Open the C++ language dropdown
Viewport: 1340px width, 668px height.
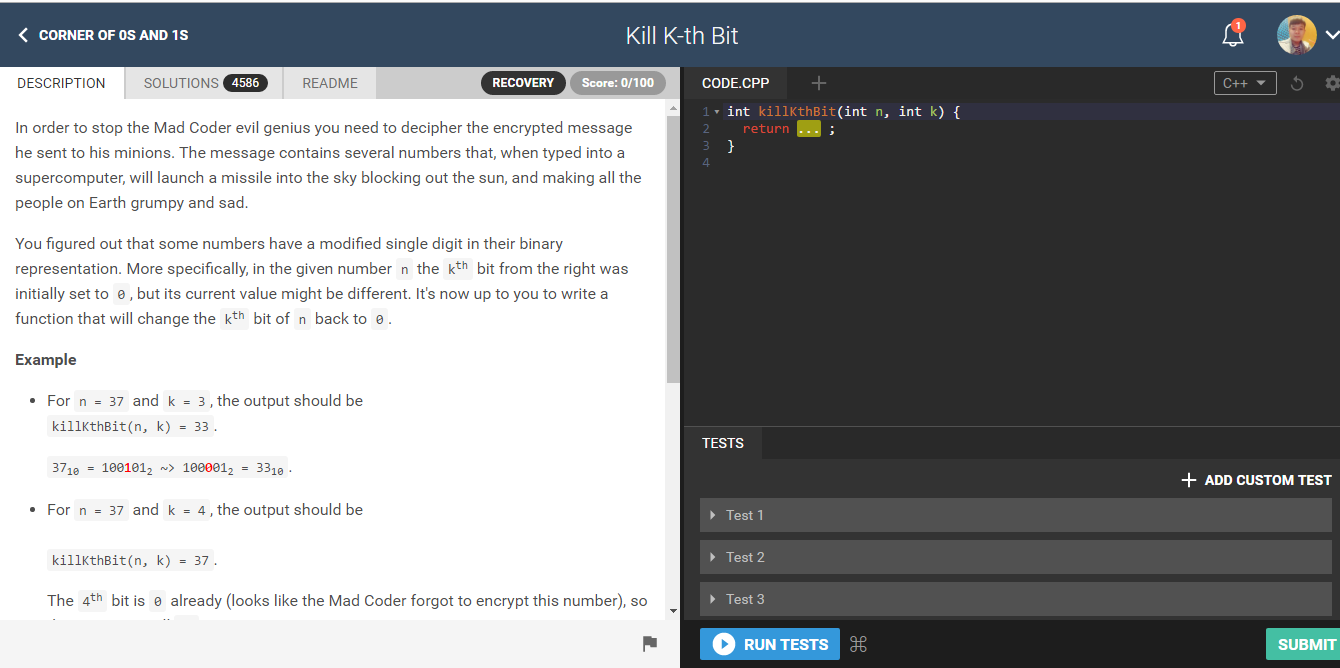point(1244,83)
